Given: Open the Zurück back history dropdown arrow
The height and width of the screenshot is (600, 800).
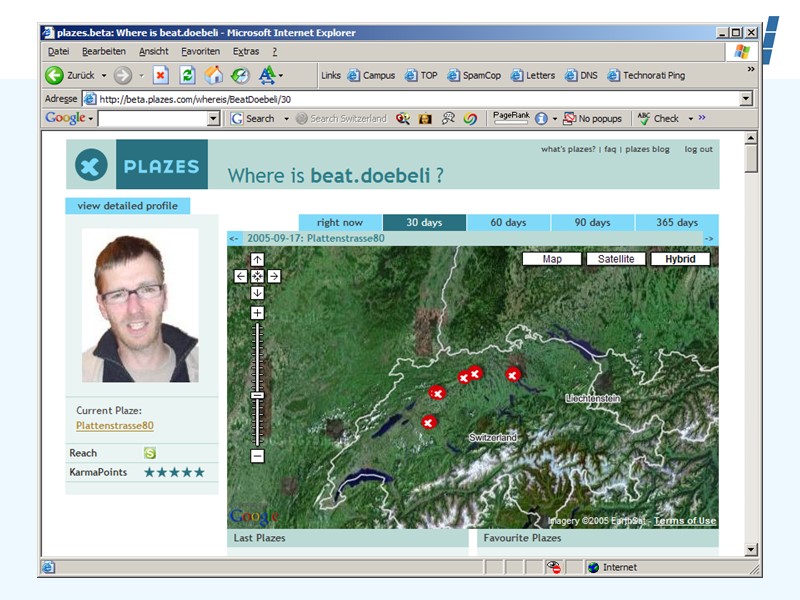Looking at the screenshot, I should 102,75.
